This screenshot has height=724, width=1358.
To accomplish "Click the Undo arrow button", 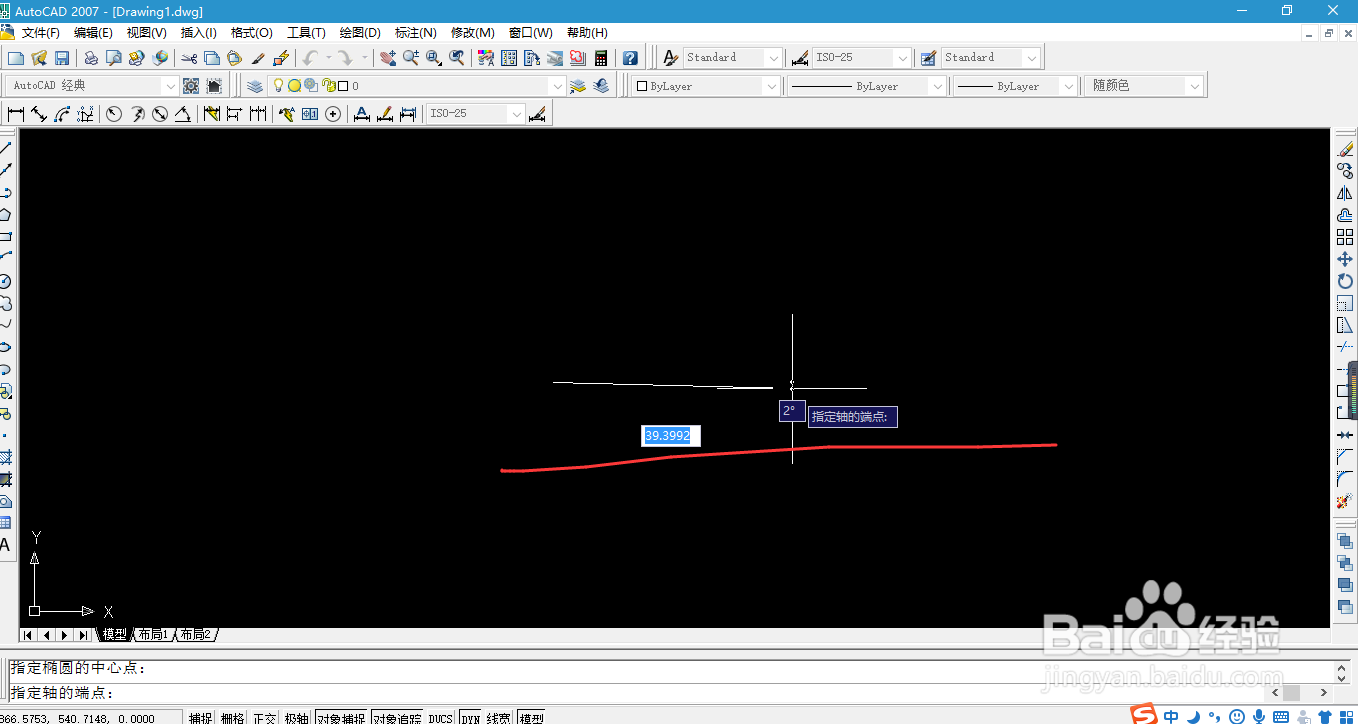I will [x=311, y=58].
